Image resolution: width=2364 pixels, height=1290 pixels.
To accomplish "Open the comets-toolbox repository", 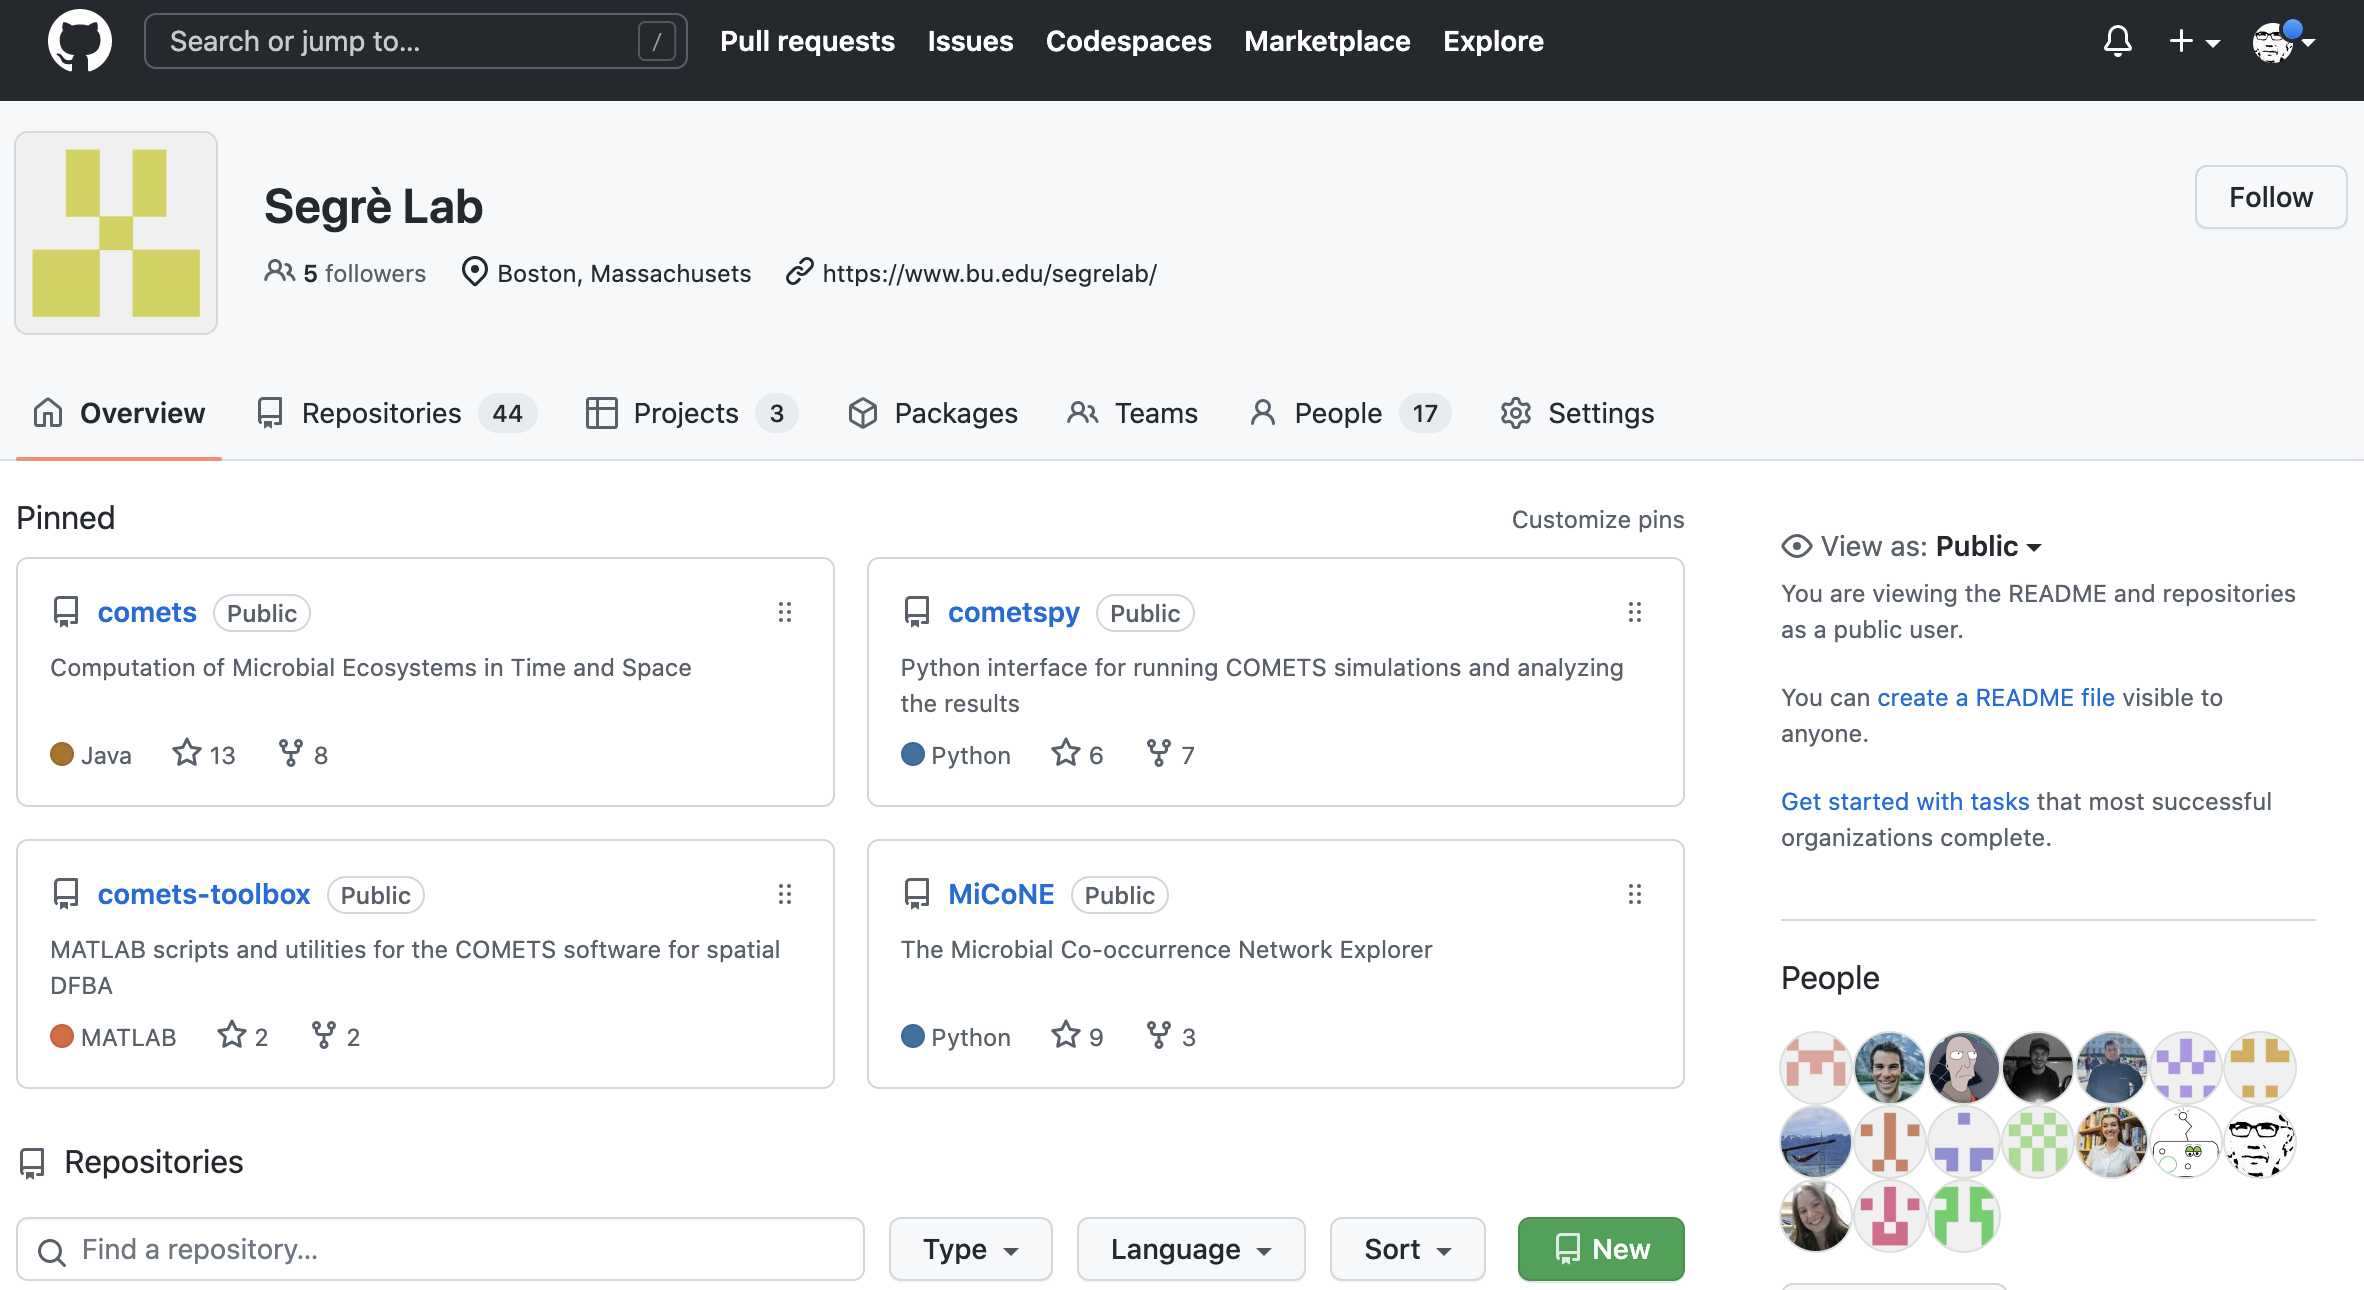I will pyautogui.click(x=204, y=894).
